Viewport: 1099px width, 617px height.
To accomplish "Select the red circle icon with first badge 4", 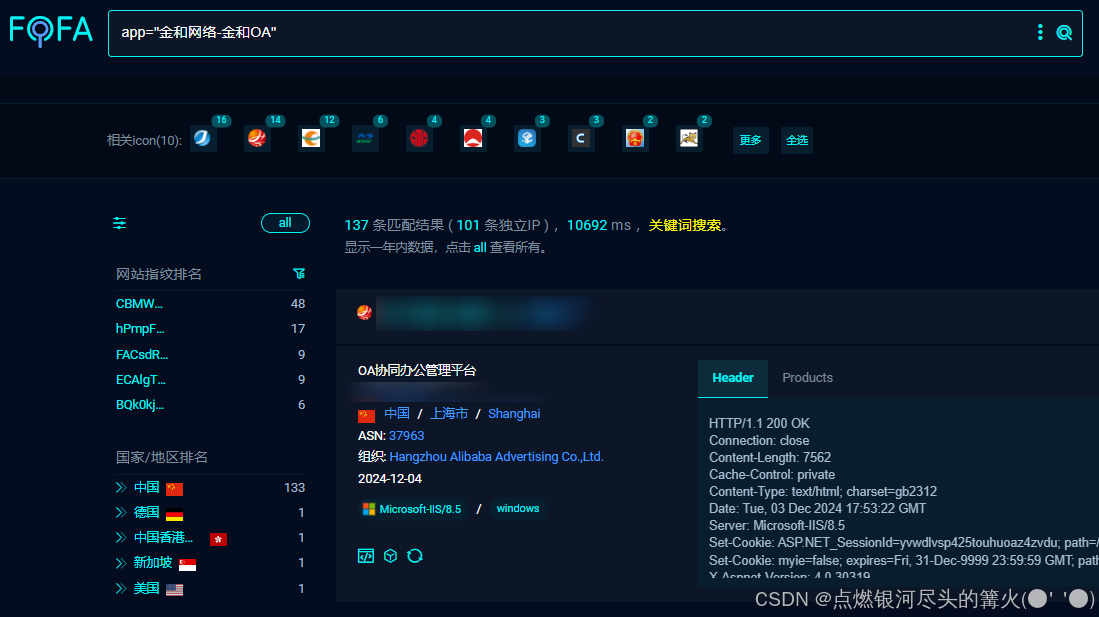I will (418, 138).
